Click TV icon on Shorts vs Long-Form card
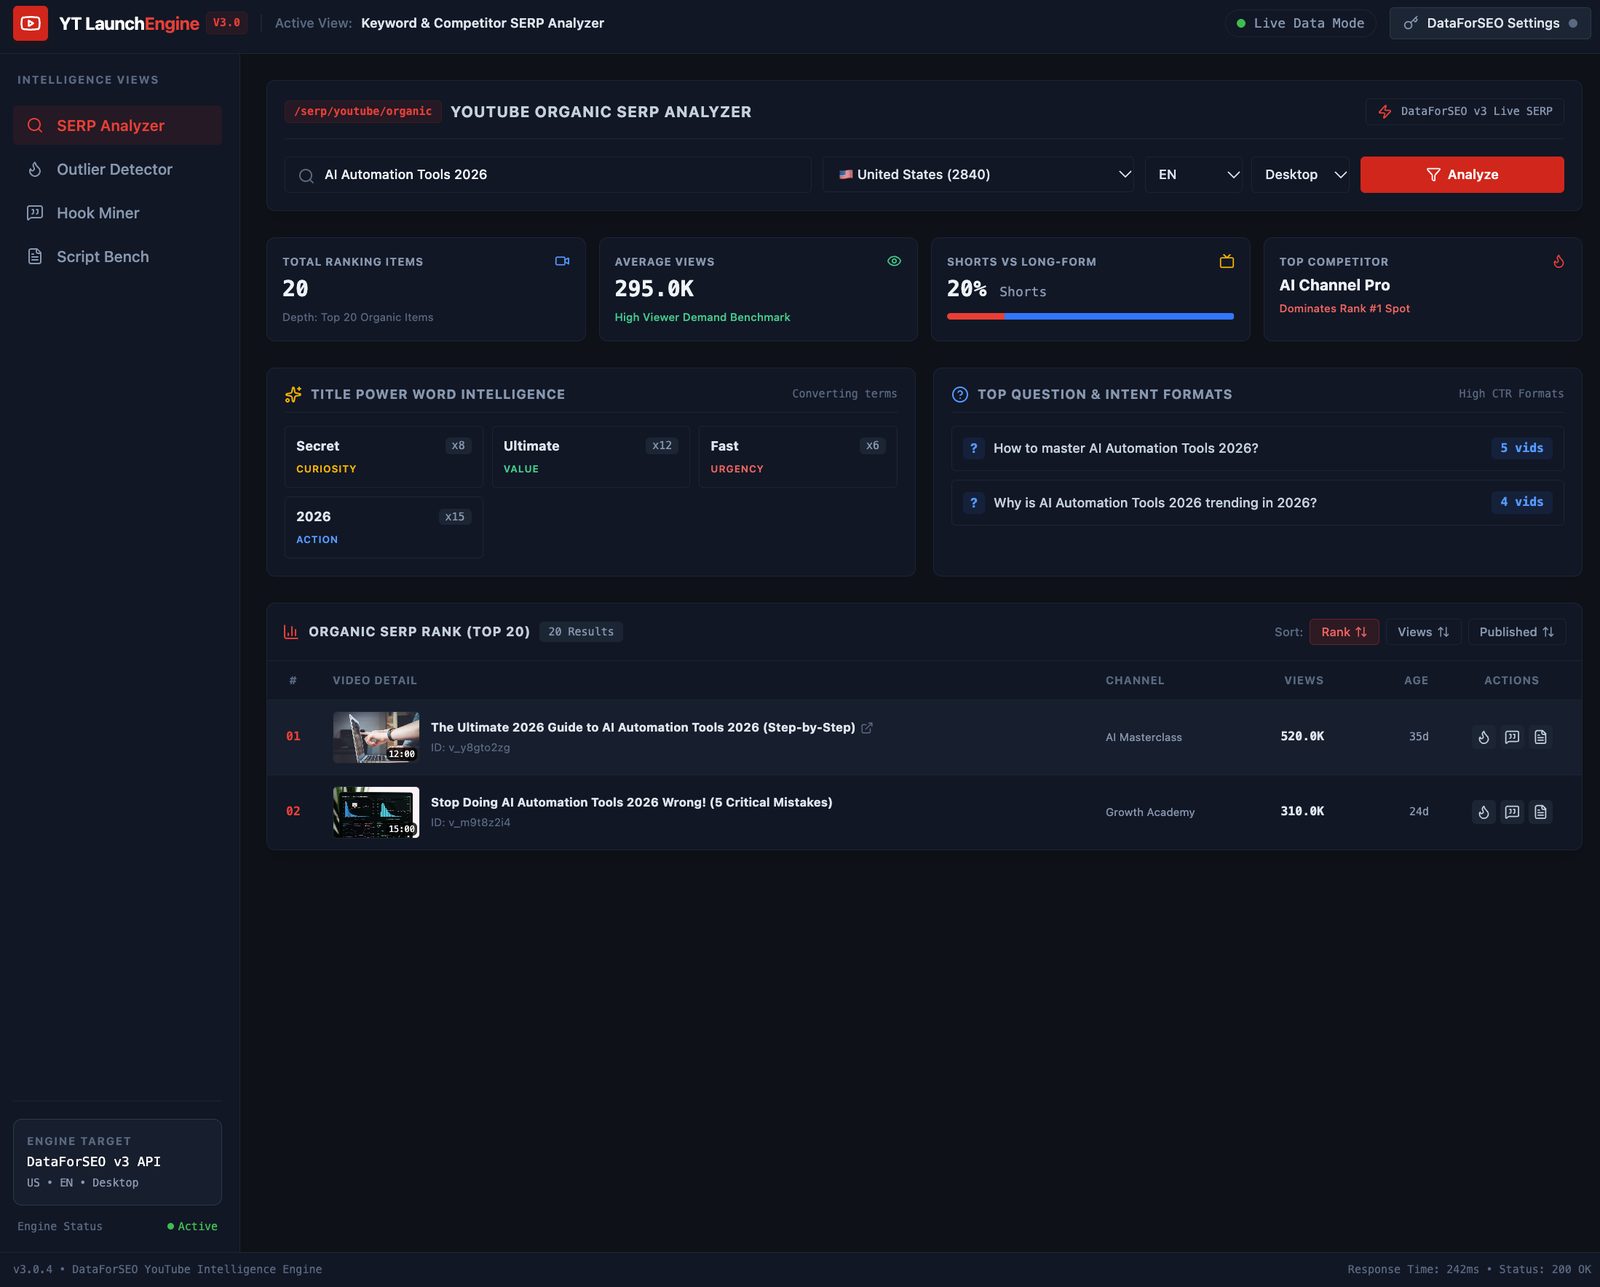Viewport: 1600px width, 1287px height. pyautogui.click(x=1227, y=261)
